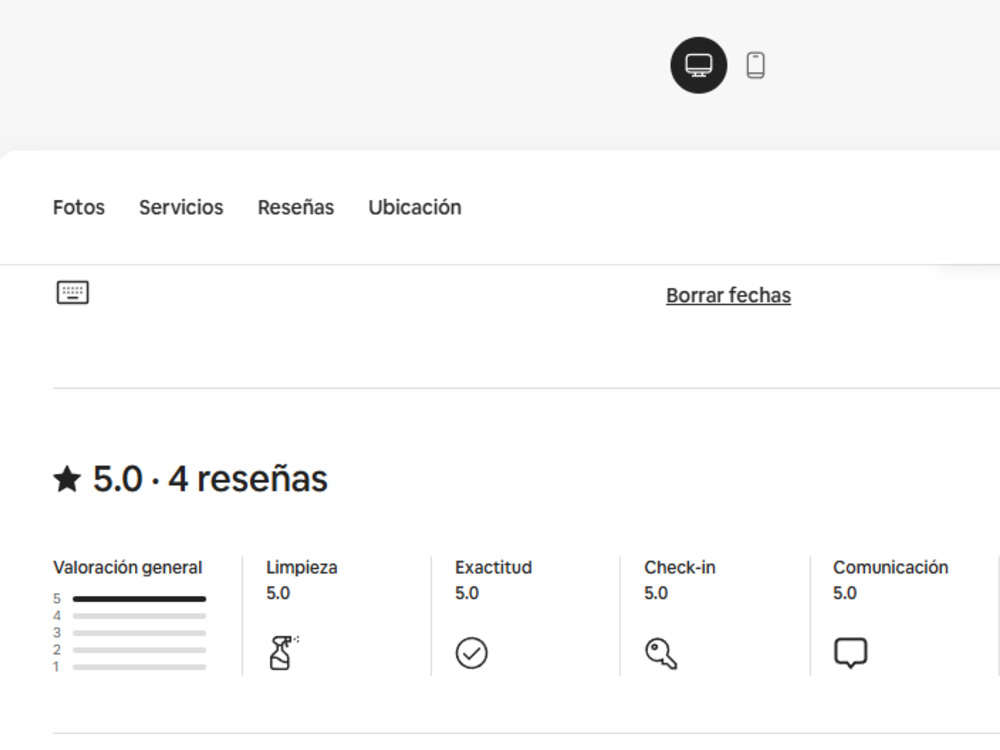Click the 5.0 · 4 reseñas heading
The image size is (1000, 750).
(210, 479)
